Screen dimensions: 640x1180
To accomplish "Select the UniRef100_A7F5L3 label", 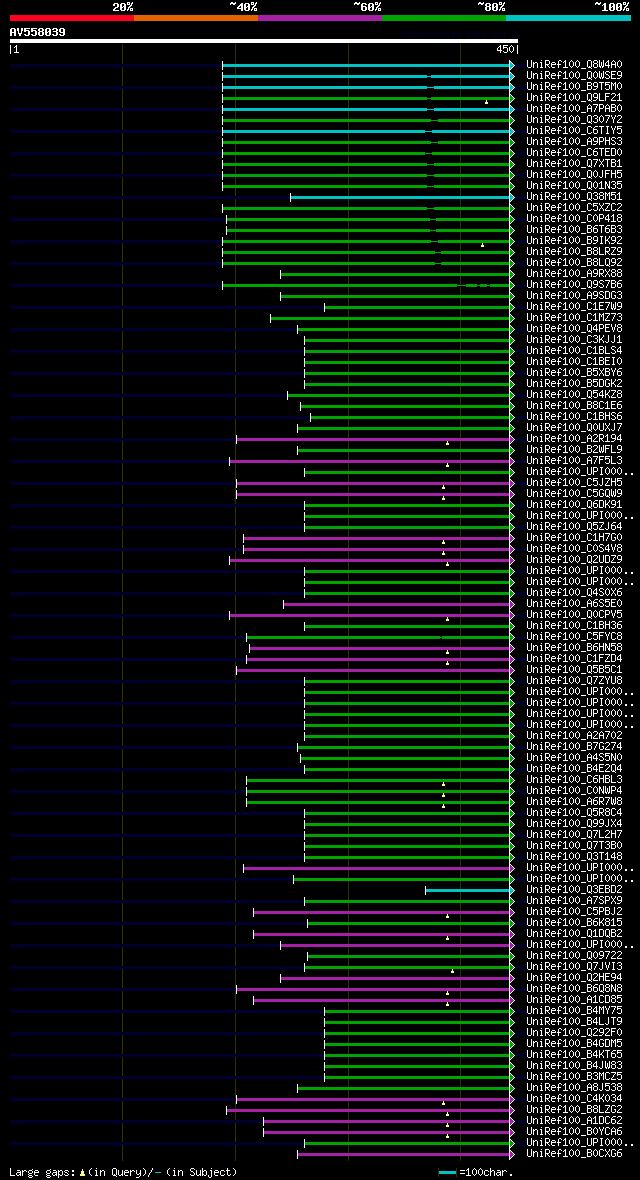I will pyautogui.click(x=574, y=461).
